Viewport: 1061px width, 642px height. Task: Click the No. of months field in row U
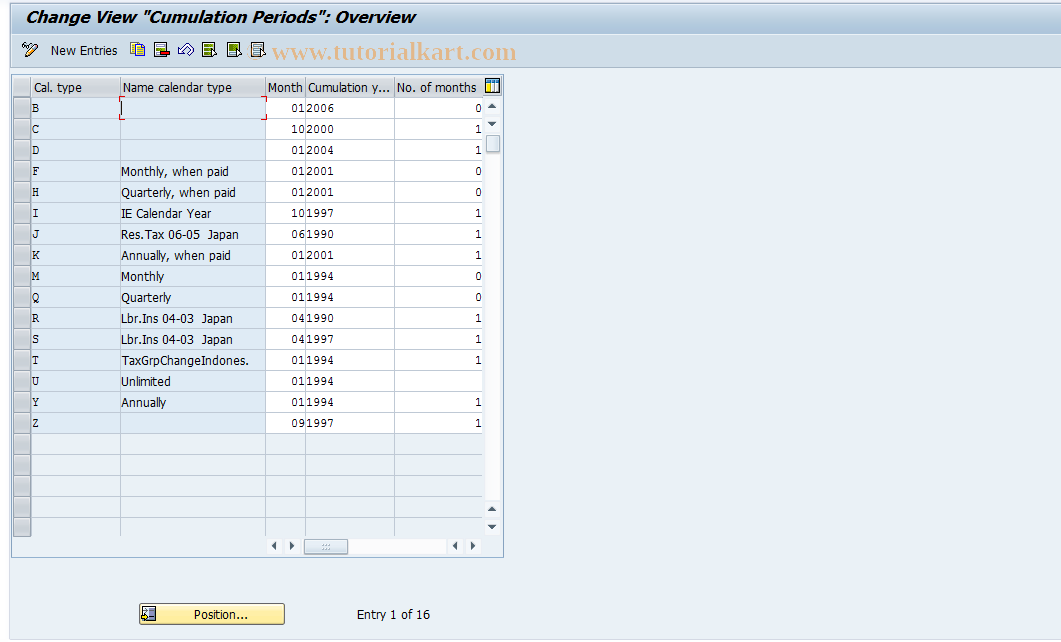[438, 381]
